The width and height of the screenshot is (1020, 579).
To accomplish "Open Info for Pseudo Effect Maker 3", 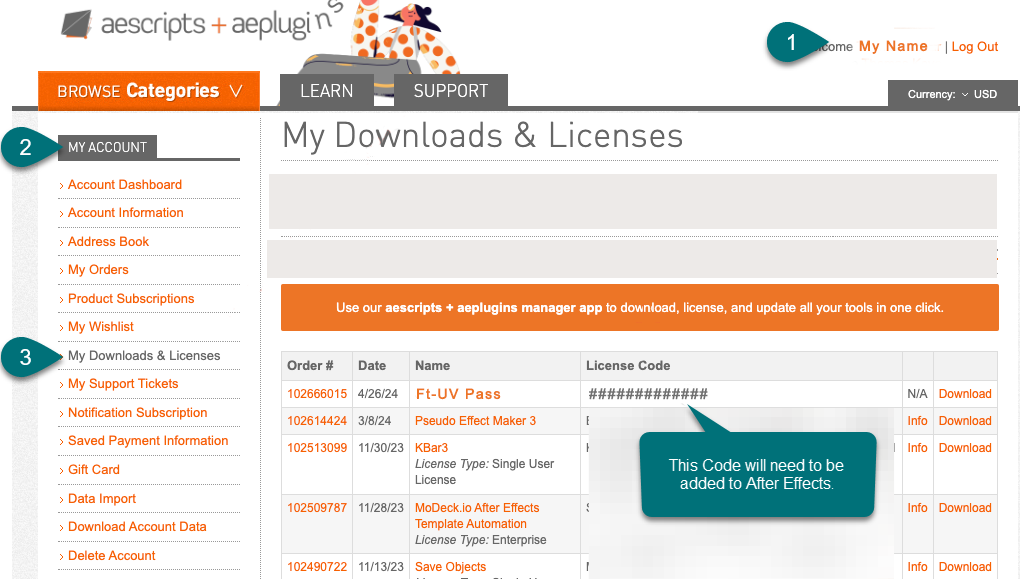I will [917, 421].
